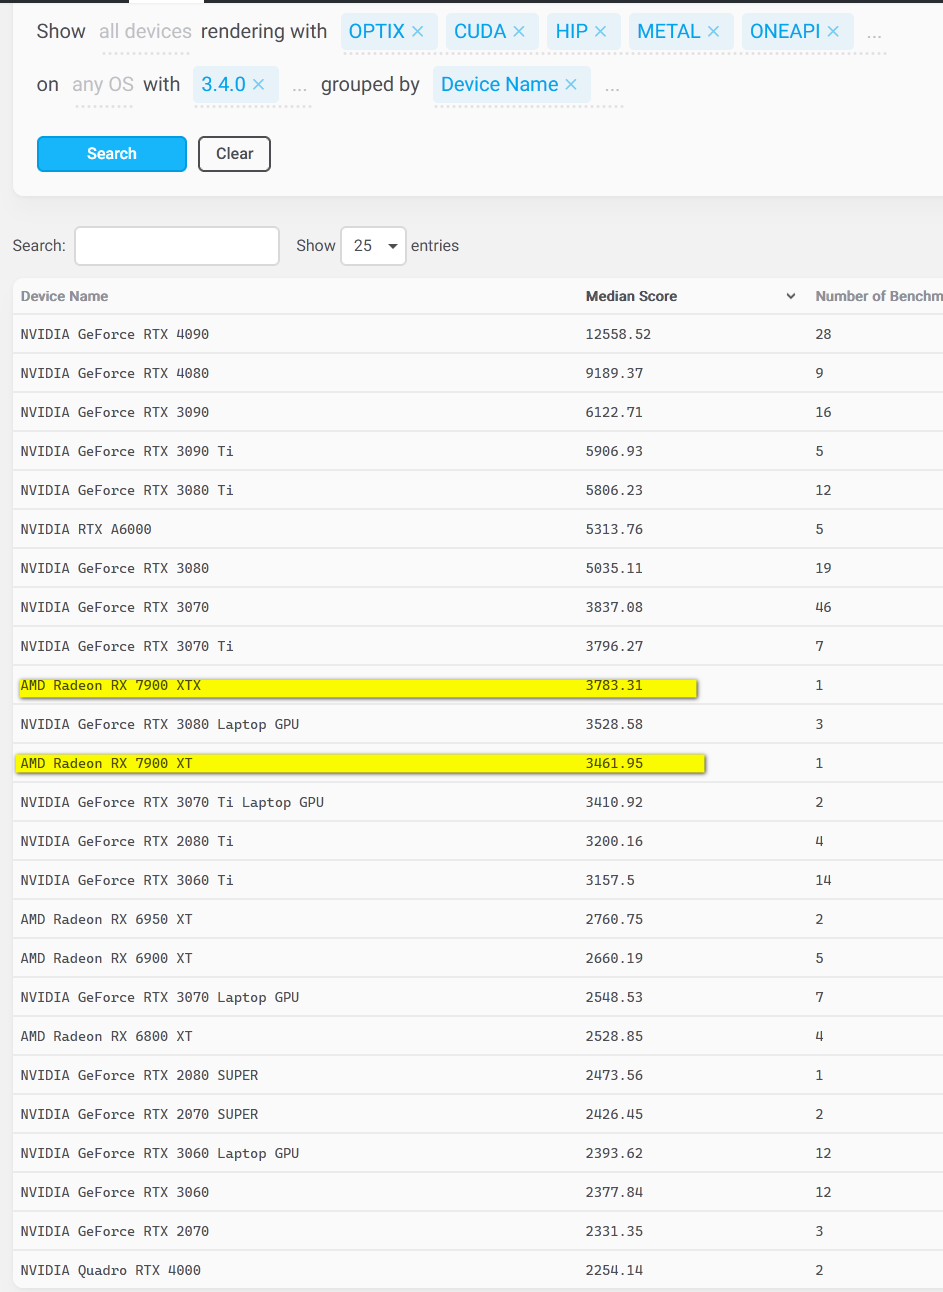Select NVIDIA GeForce RTX 4080 row name
The height and width of the screenshot is (1292, 943).
click(115, 373)
